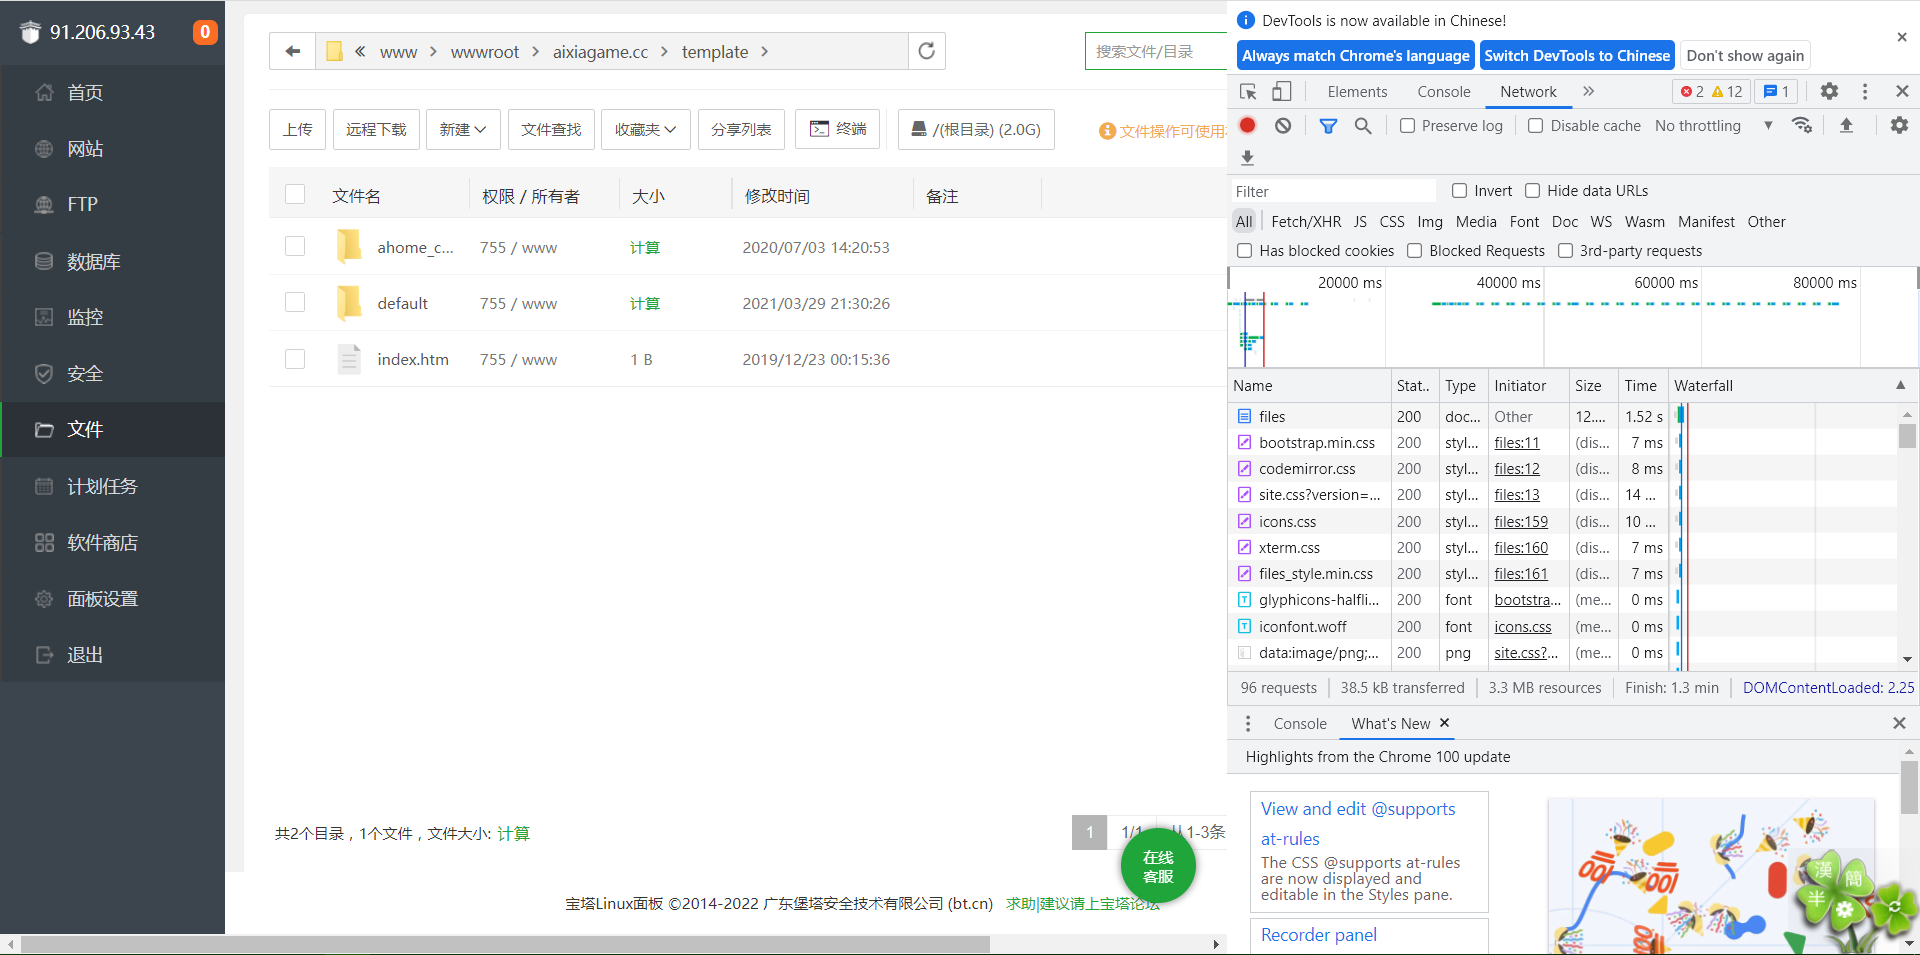Click the 搜索文件/目录 search field
Viewport: 1920px width, 955px height.
[1156, 51]
